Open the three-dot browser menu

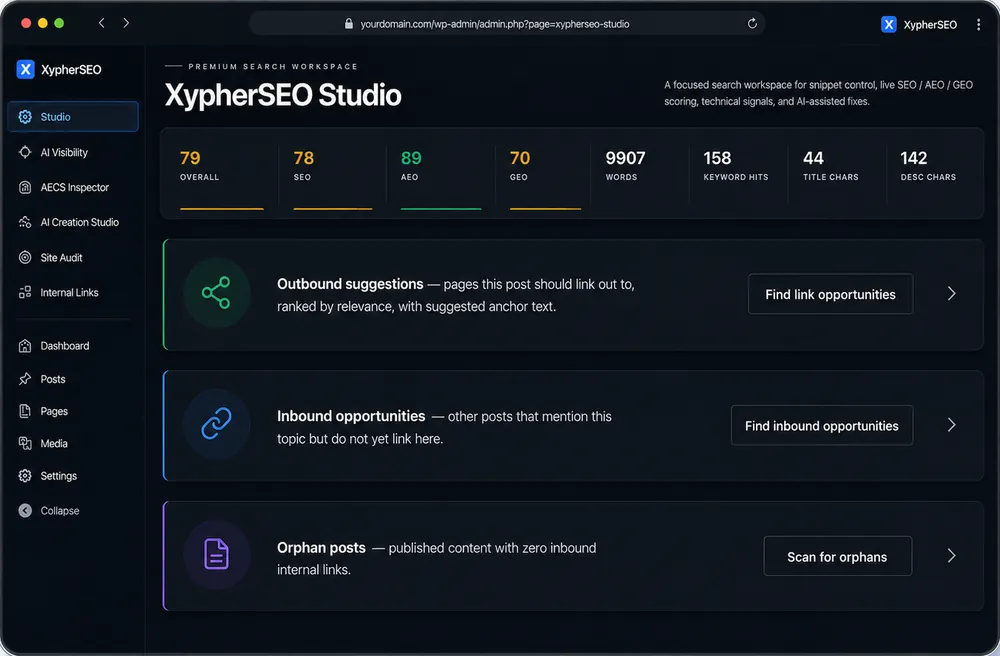[978, 24]
